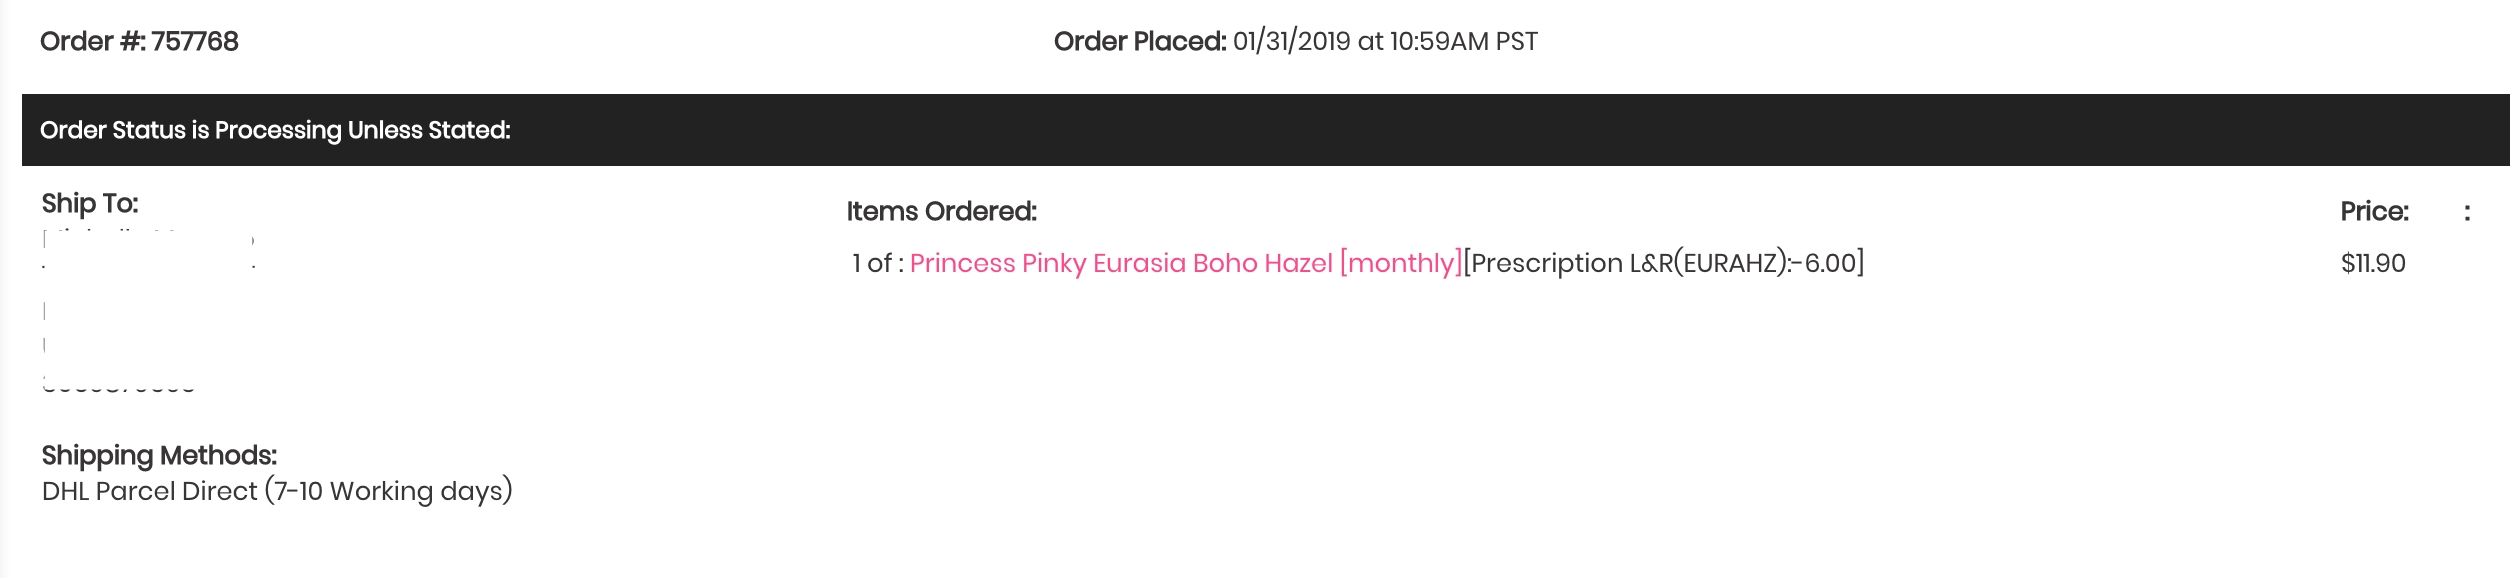The image size is (2516, 578).
Task: Open the Princess Pinky Eurasia Boho Hazel link
Action: [1121, 263]
